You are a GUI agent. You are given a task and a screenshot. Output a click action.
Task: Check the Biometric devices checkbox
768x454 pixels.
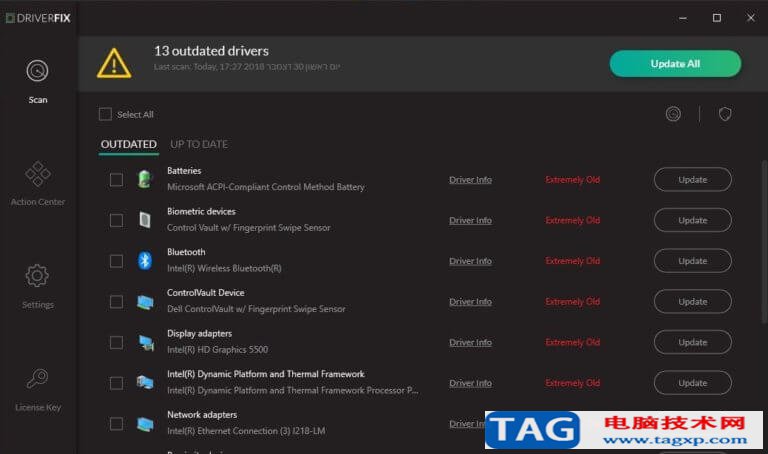coord(116,220)
